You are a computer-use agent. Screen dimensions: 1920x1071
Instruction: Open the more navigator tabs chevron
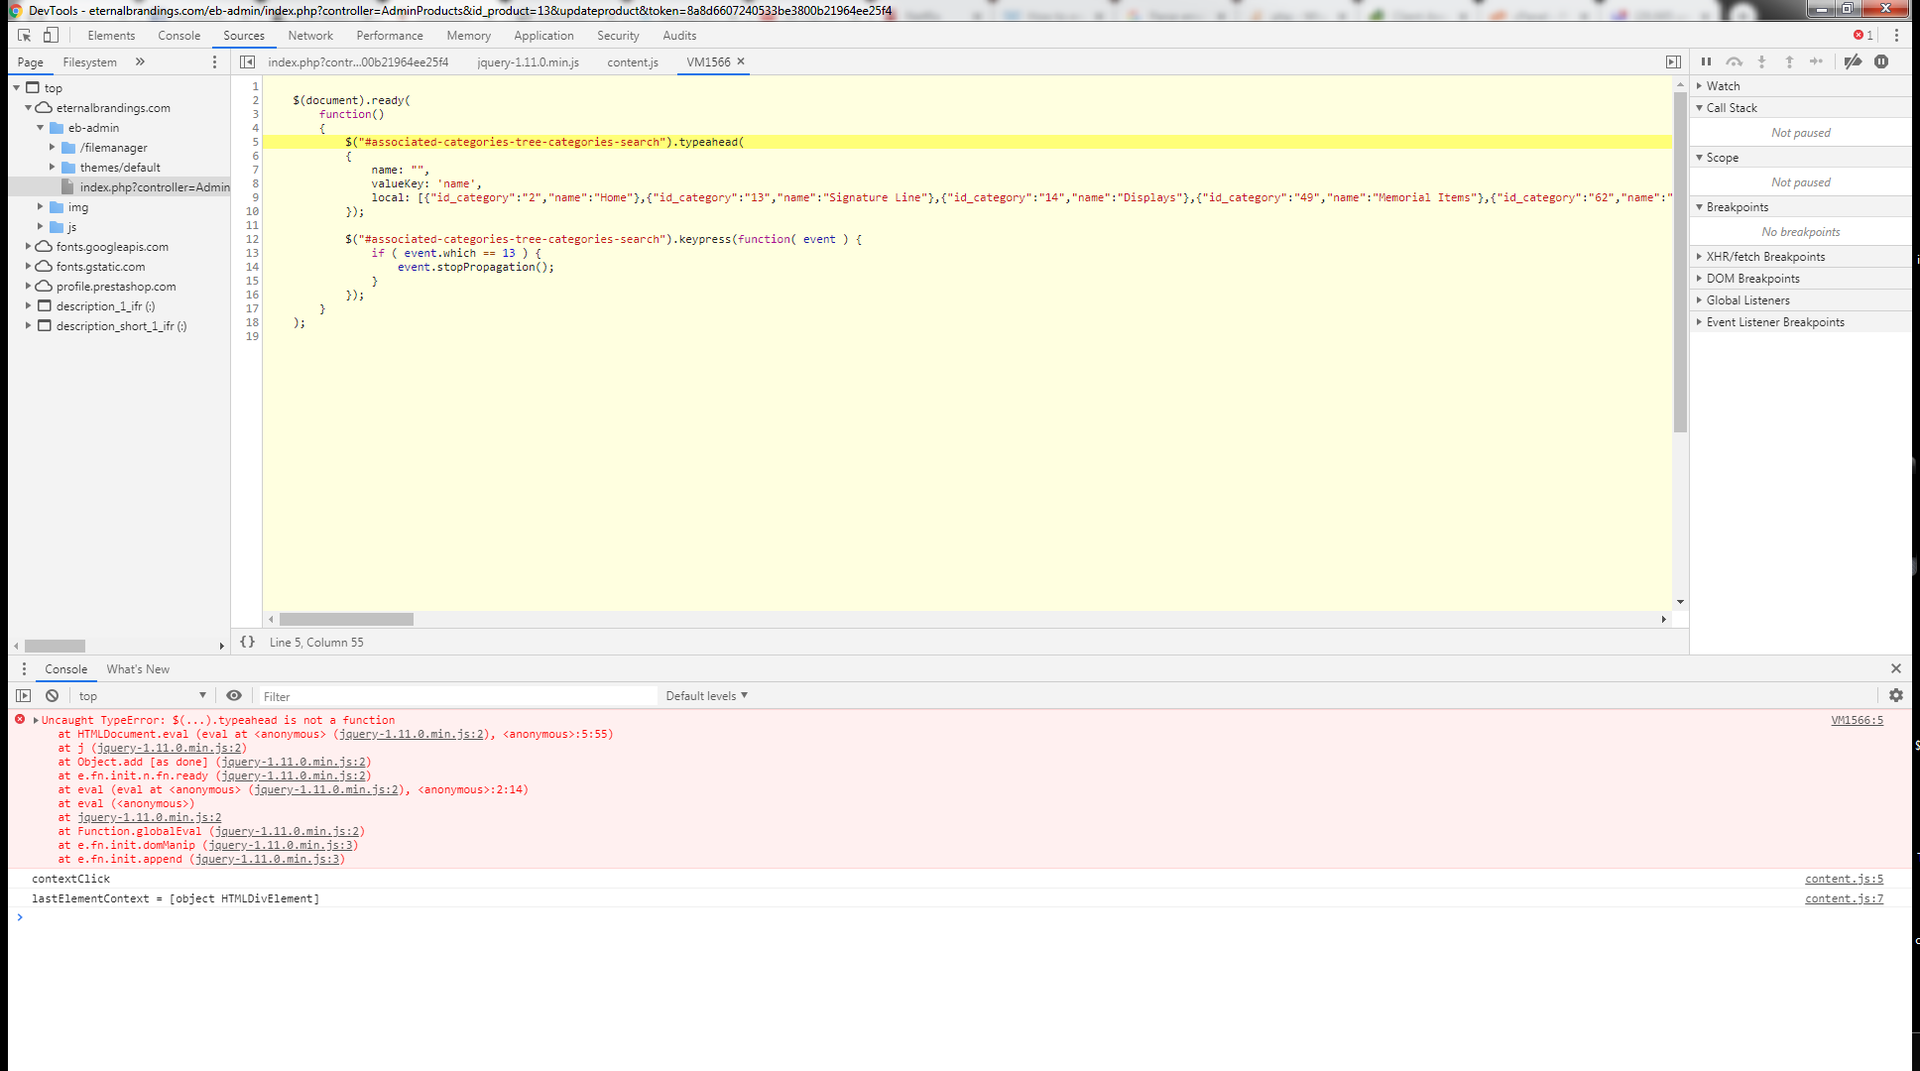click(140, 62)
